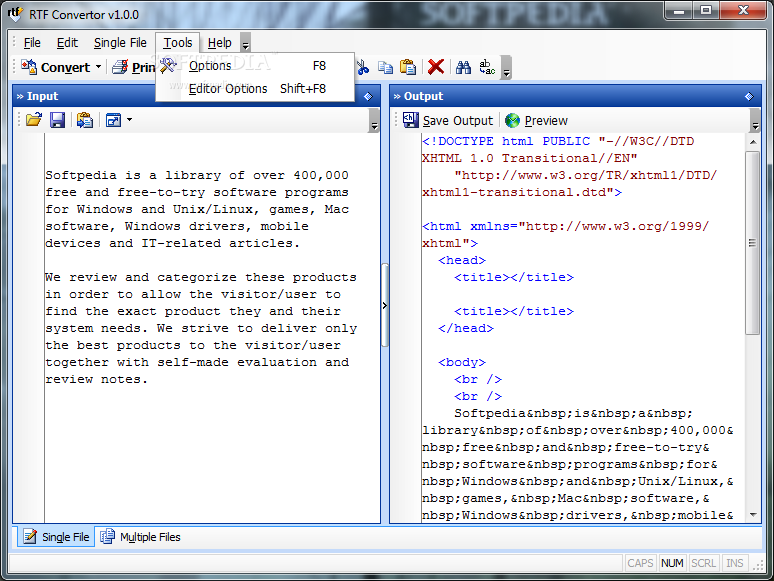
Task: Click the Cut scissors icon
Action: click(x=363, y=67)
